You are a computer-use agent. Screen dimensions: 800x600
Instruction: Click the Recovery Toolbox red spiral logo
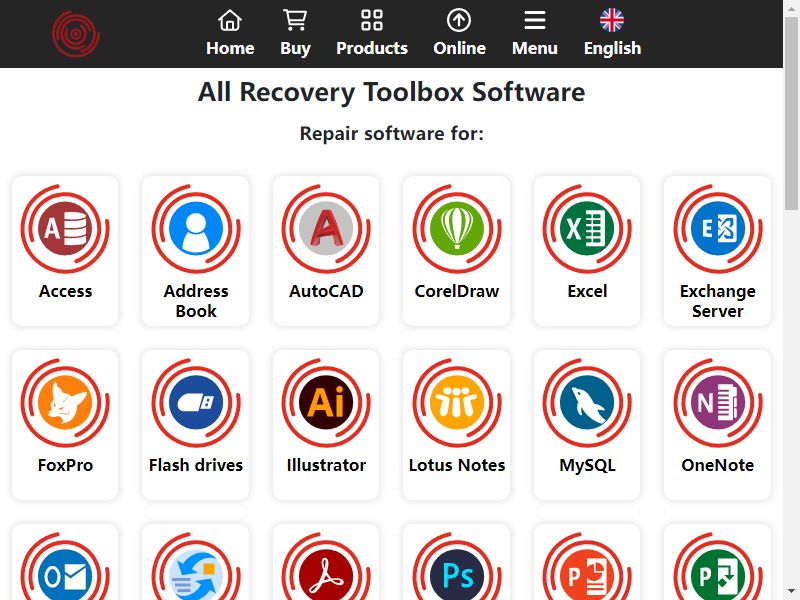point(76,34)
